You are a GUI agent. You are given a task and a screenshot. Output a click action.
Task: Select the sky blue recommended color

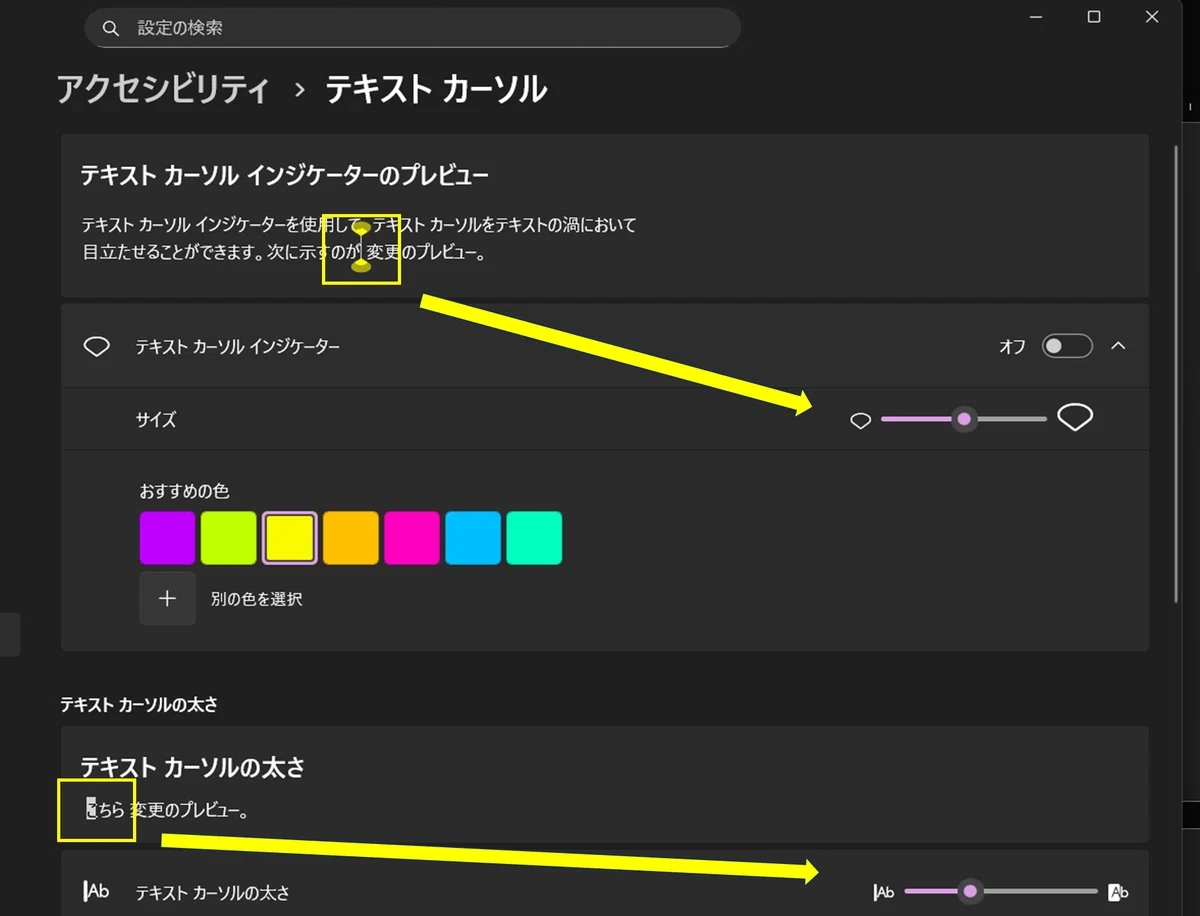click(473, 538)
